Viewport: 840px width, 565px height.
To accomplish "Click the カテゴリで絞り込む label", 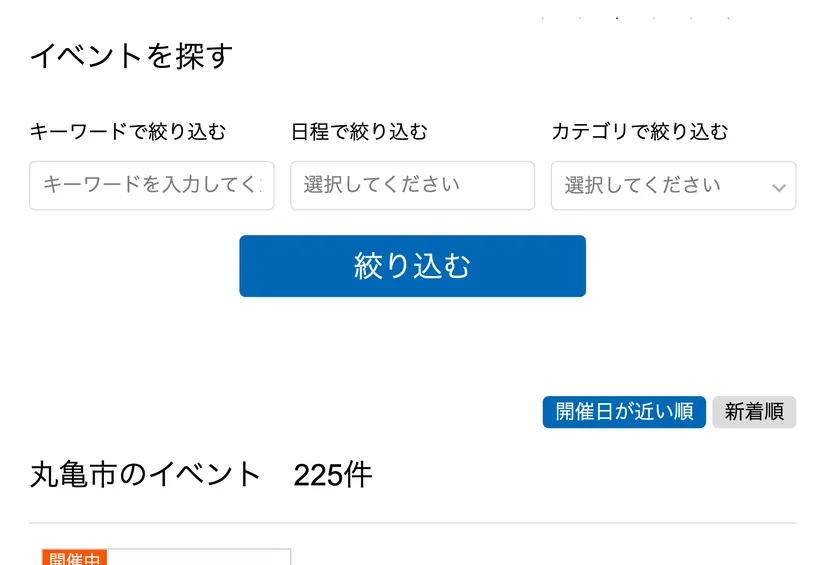I will point(640,131).
